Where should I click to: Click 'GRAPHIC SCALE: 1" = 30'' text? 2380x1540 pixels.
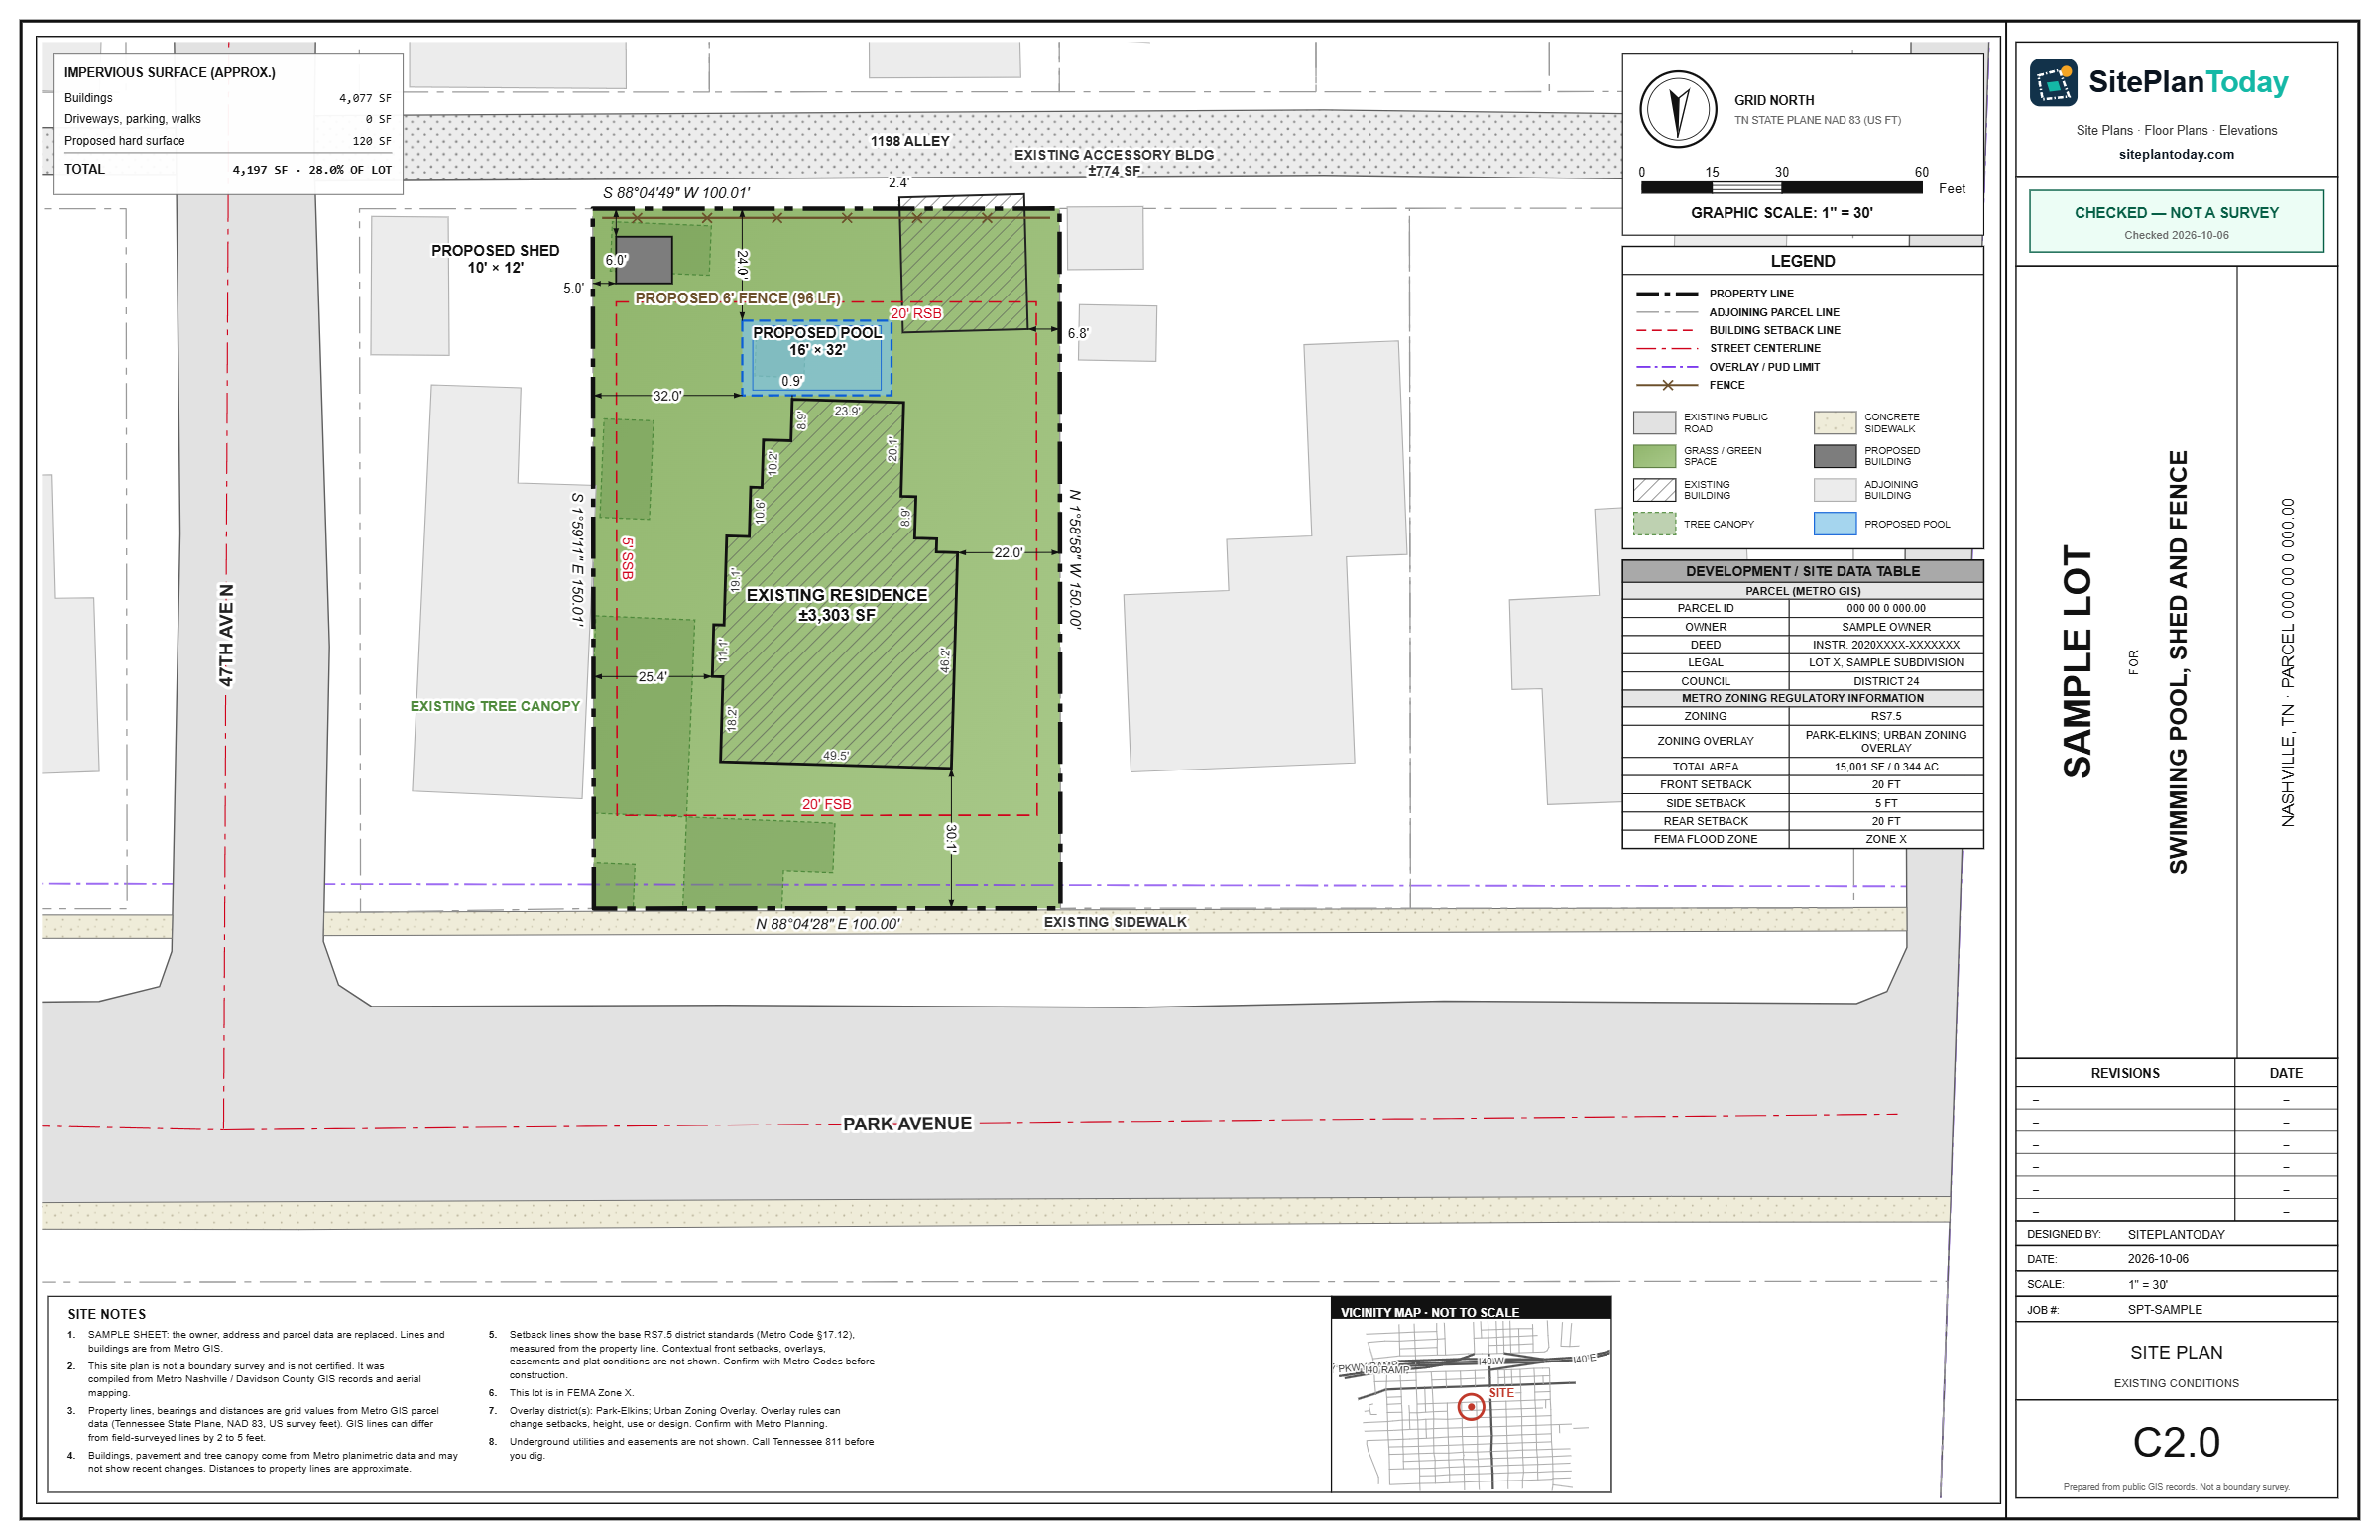pyautogui.click(x=1781, y=213)
